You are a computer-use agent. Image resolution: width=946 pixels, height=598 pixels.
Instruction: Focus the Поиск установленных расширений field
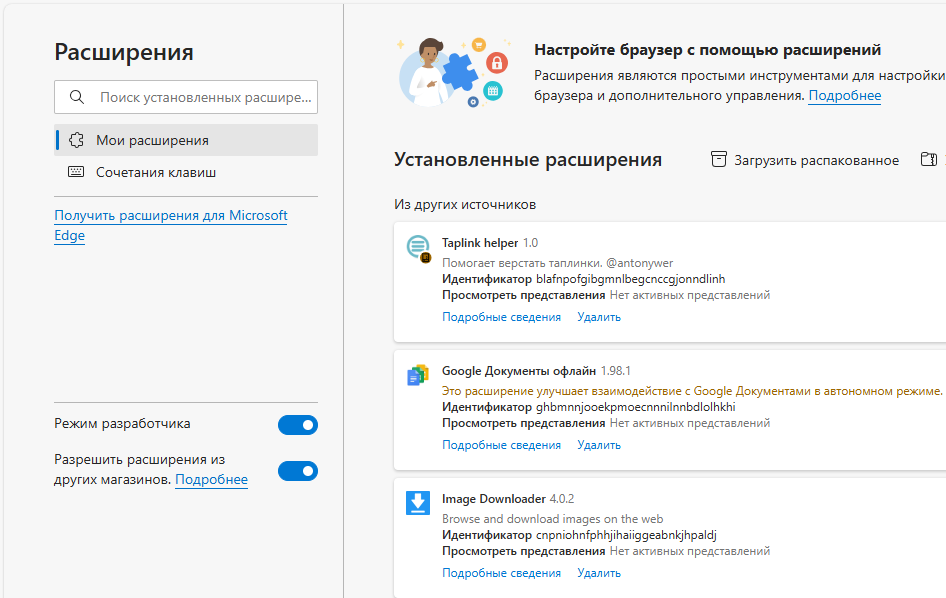(186, 97)
